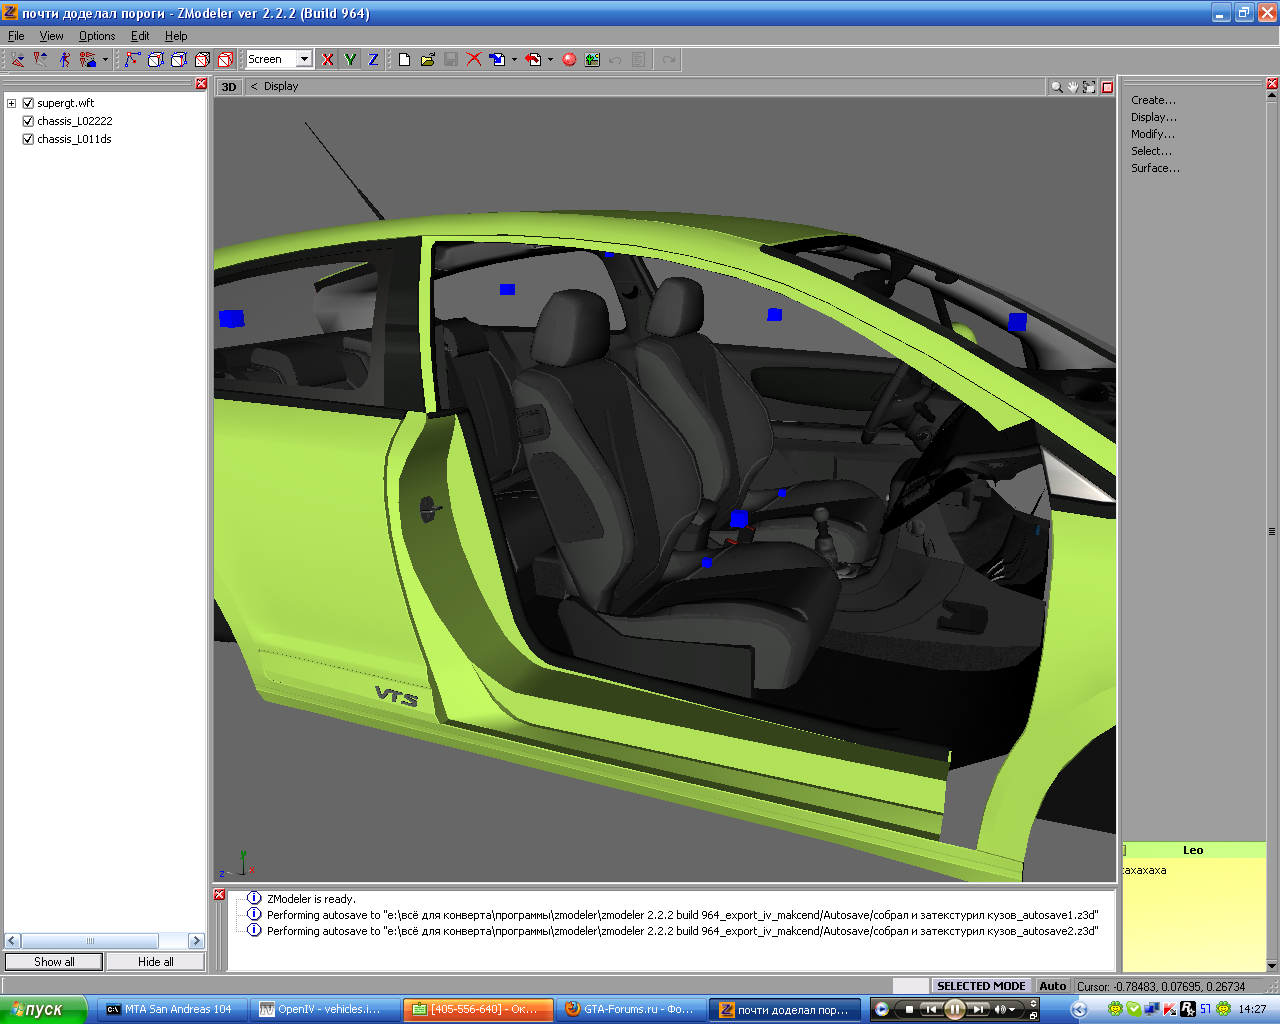Click the red X delete icon in toolbar
The width and height of the screenshot is (1280, 1024).
coord(474,60)
